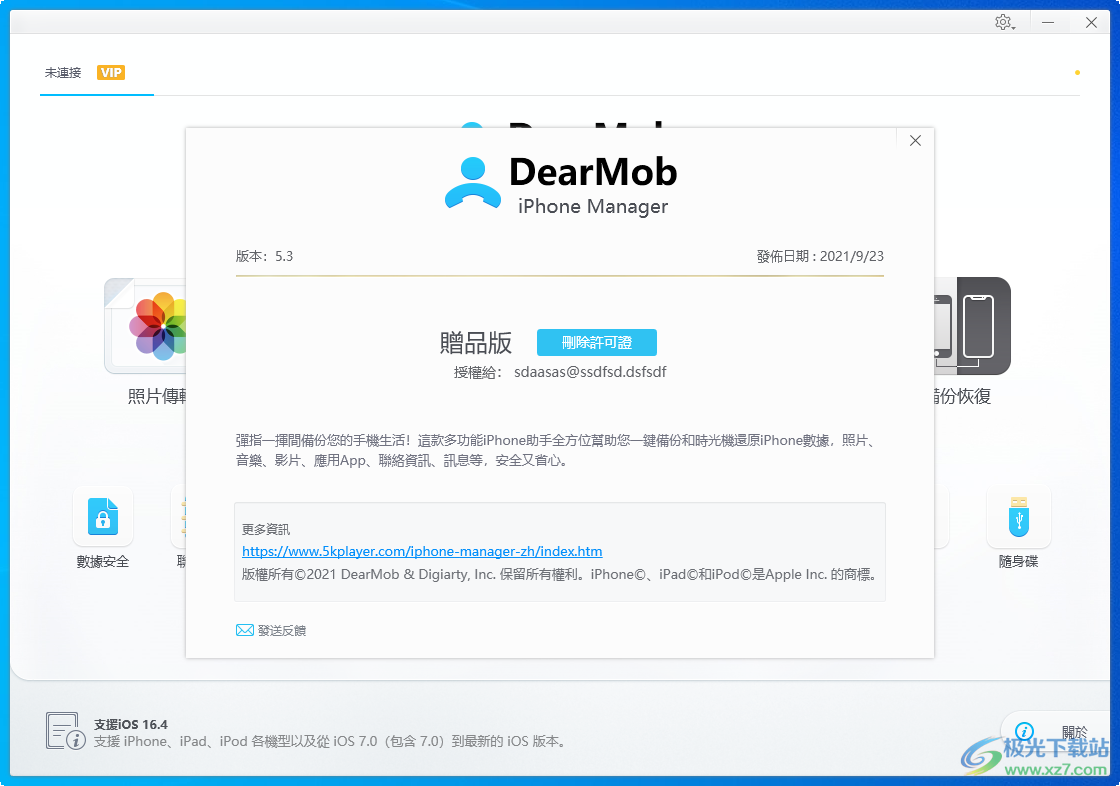
Task: Open the settings gear menu
Action: click(x=1004, y=22)
